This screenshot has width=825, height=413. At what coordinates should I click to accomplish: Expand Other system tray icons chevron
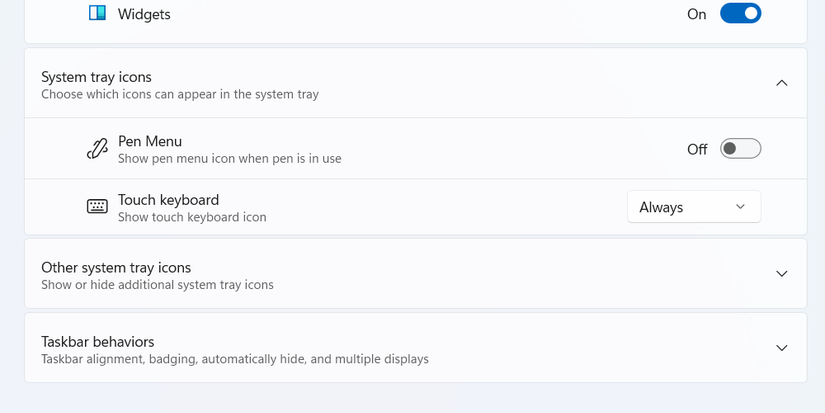pos(782,274)
